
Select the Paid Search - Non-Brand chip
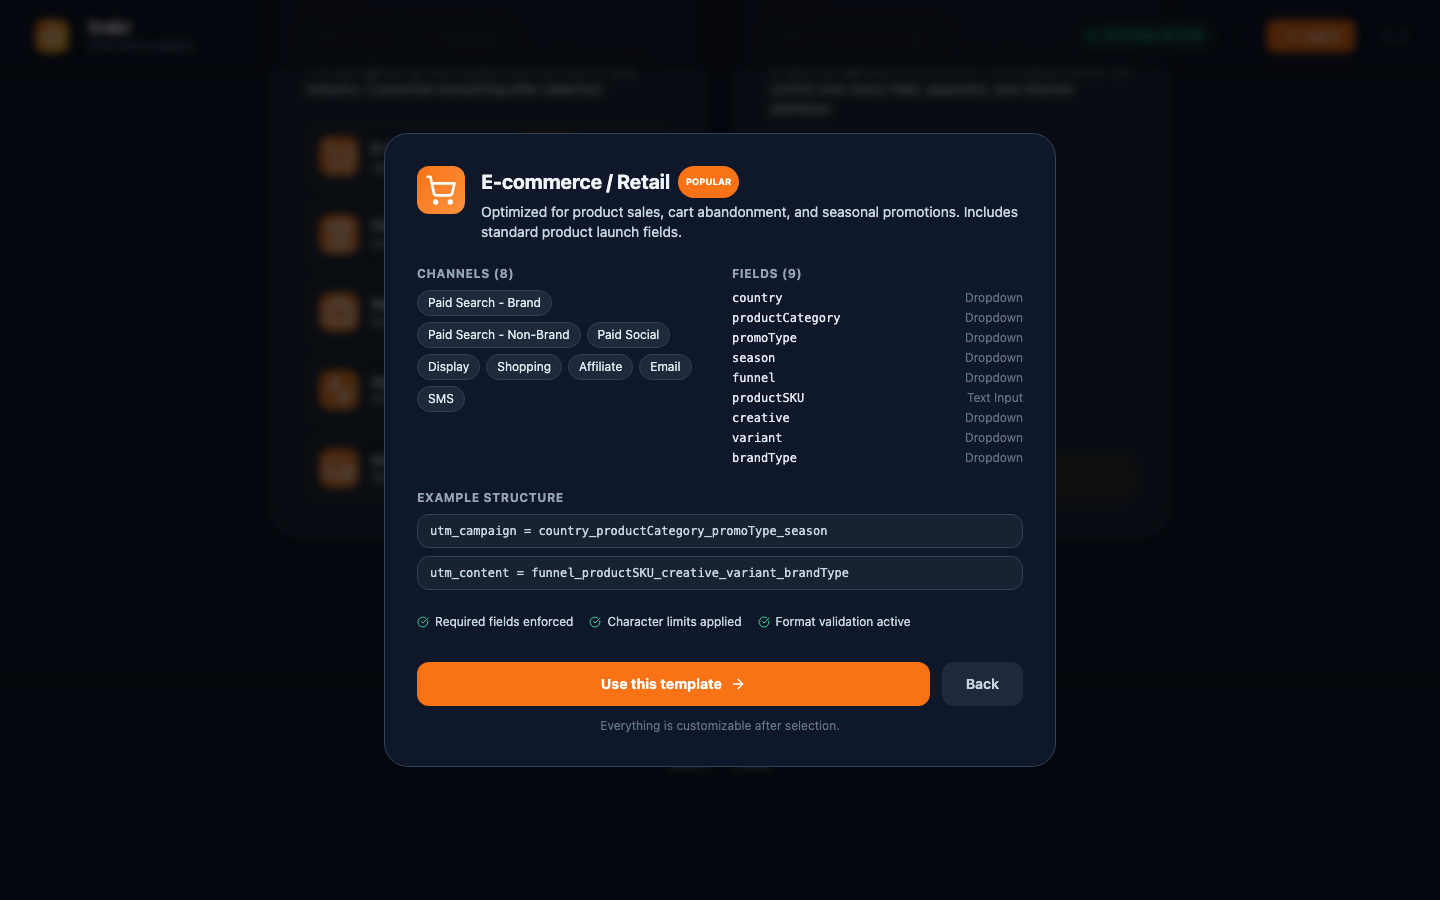[x=498, y=335]
